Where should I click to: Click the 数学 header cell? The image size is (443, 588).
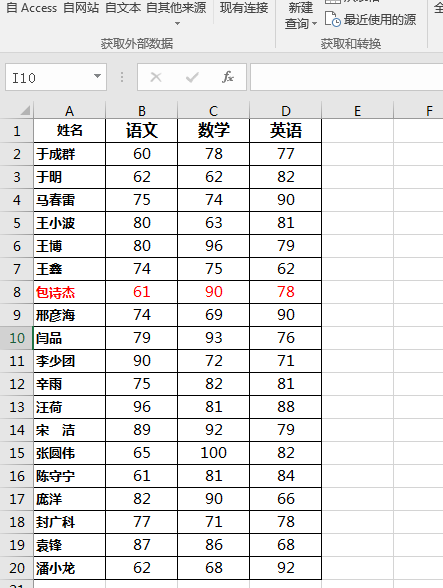click(213, 131)
